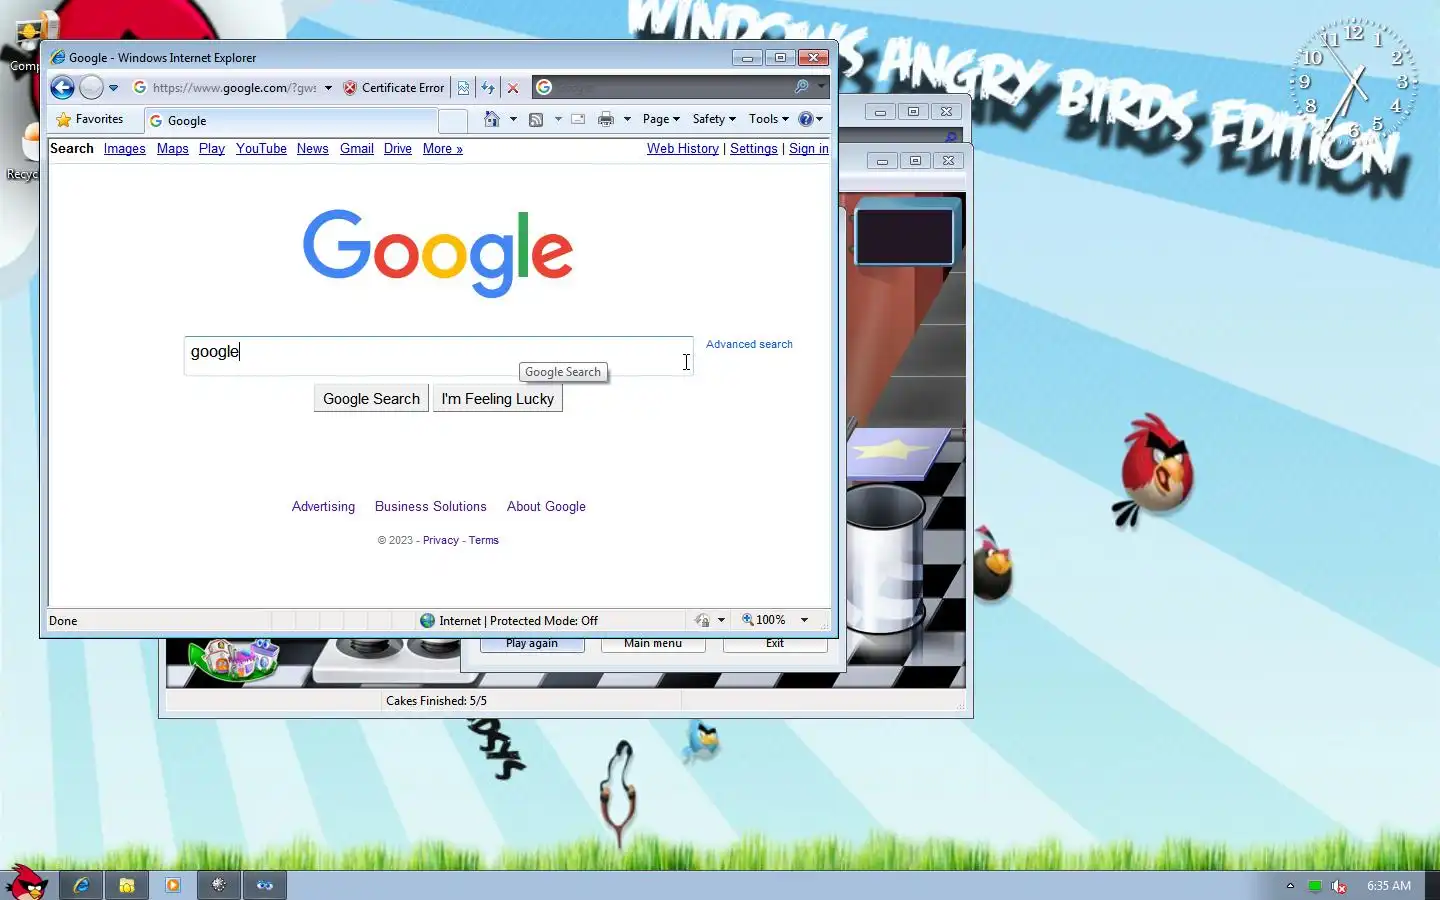Select the Google browser tab
Image resolution: width=1440 pixels, height=900 pixels.
point(290,120)
